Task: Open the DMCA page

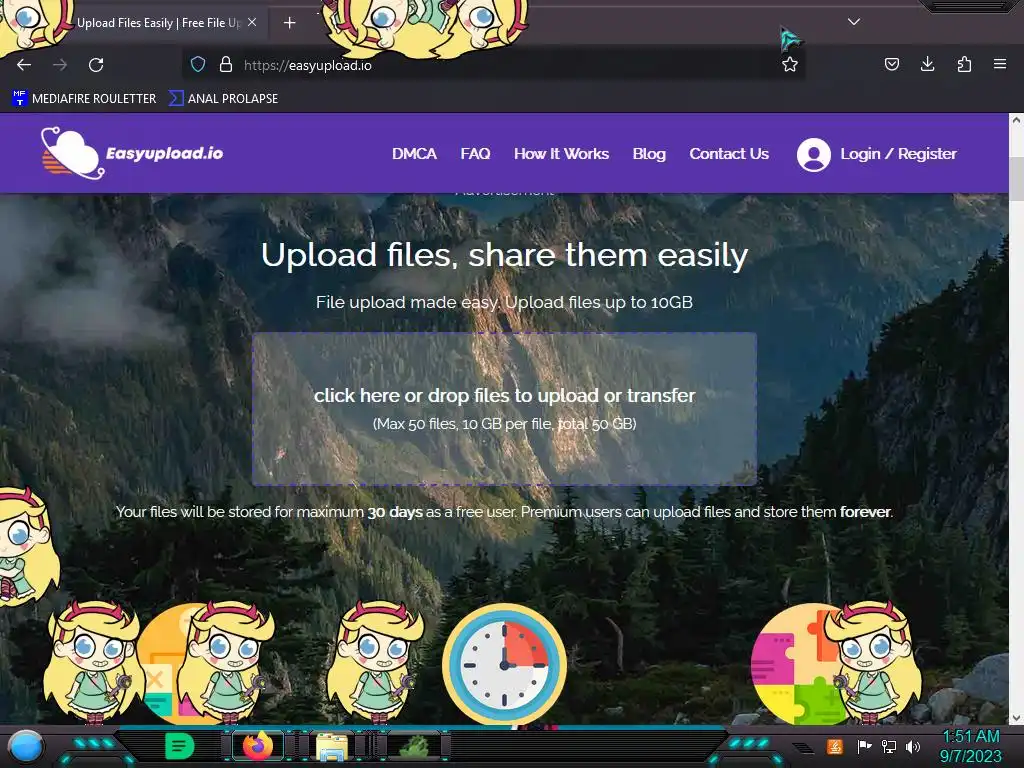Action: coord(414,154)
